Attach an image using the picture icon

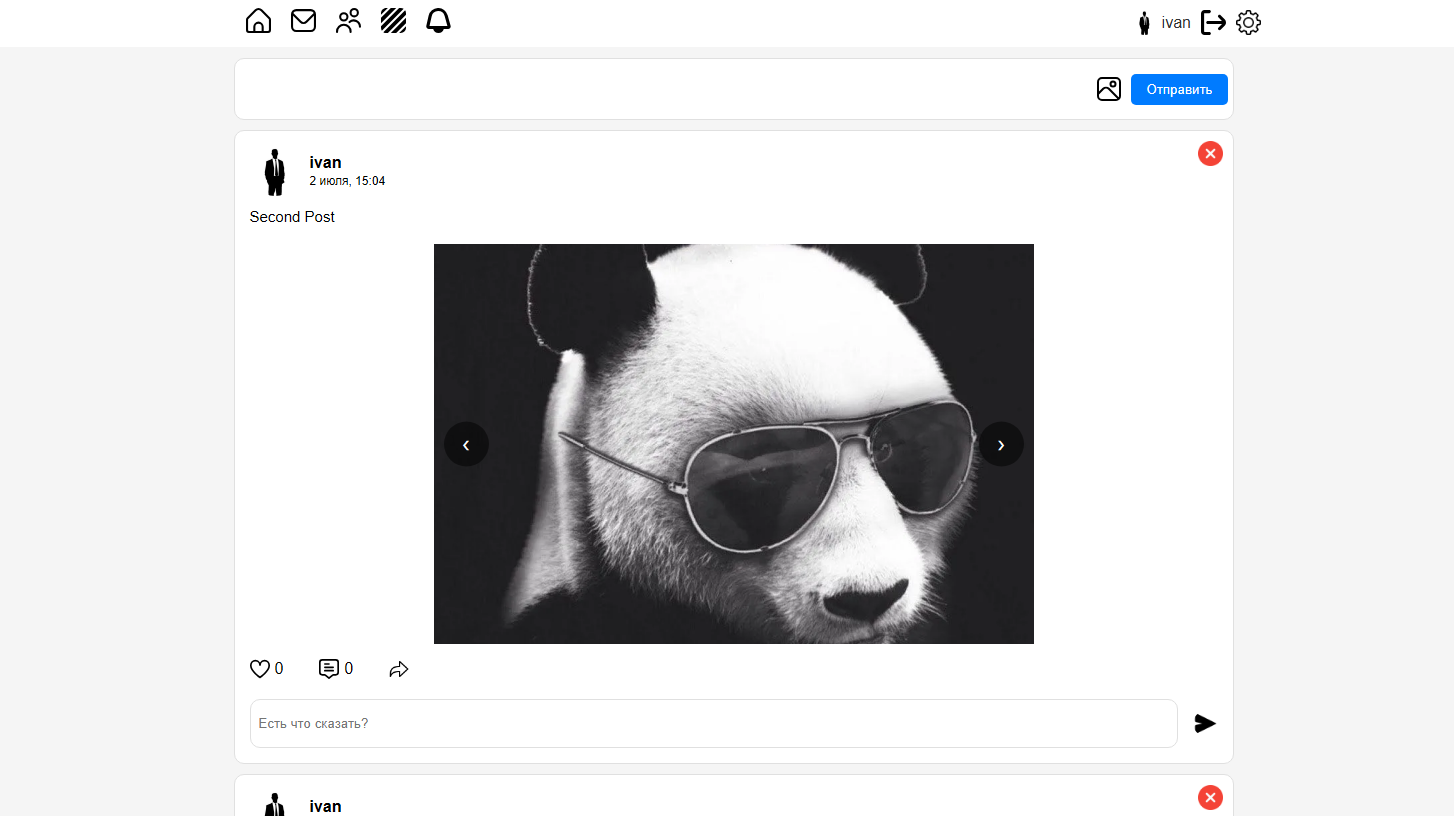pyautogui.click(x=1108, y=89)
